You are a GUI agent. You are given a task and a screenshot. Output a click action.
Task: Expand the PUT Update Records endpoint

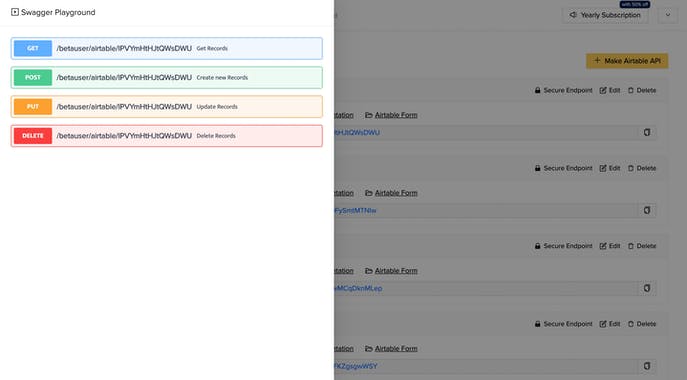pos(166,107)
